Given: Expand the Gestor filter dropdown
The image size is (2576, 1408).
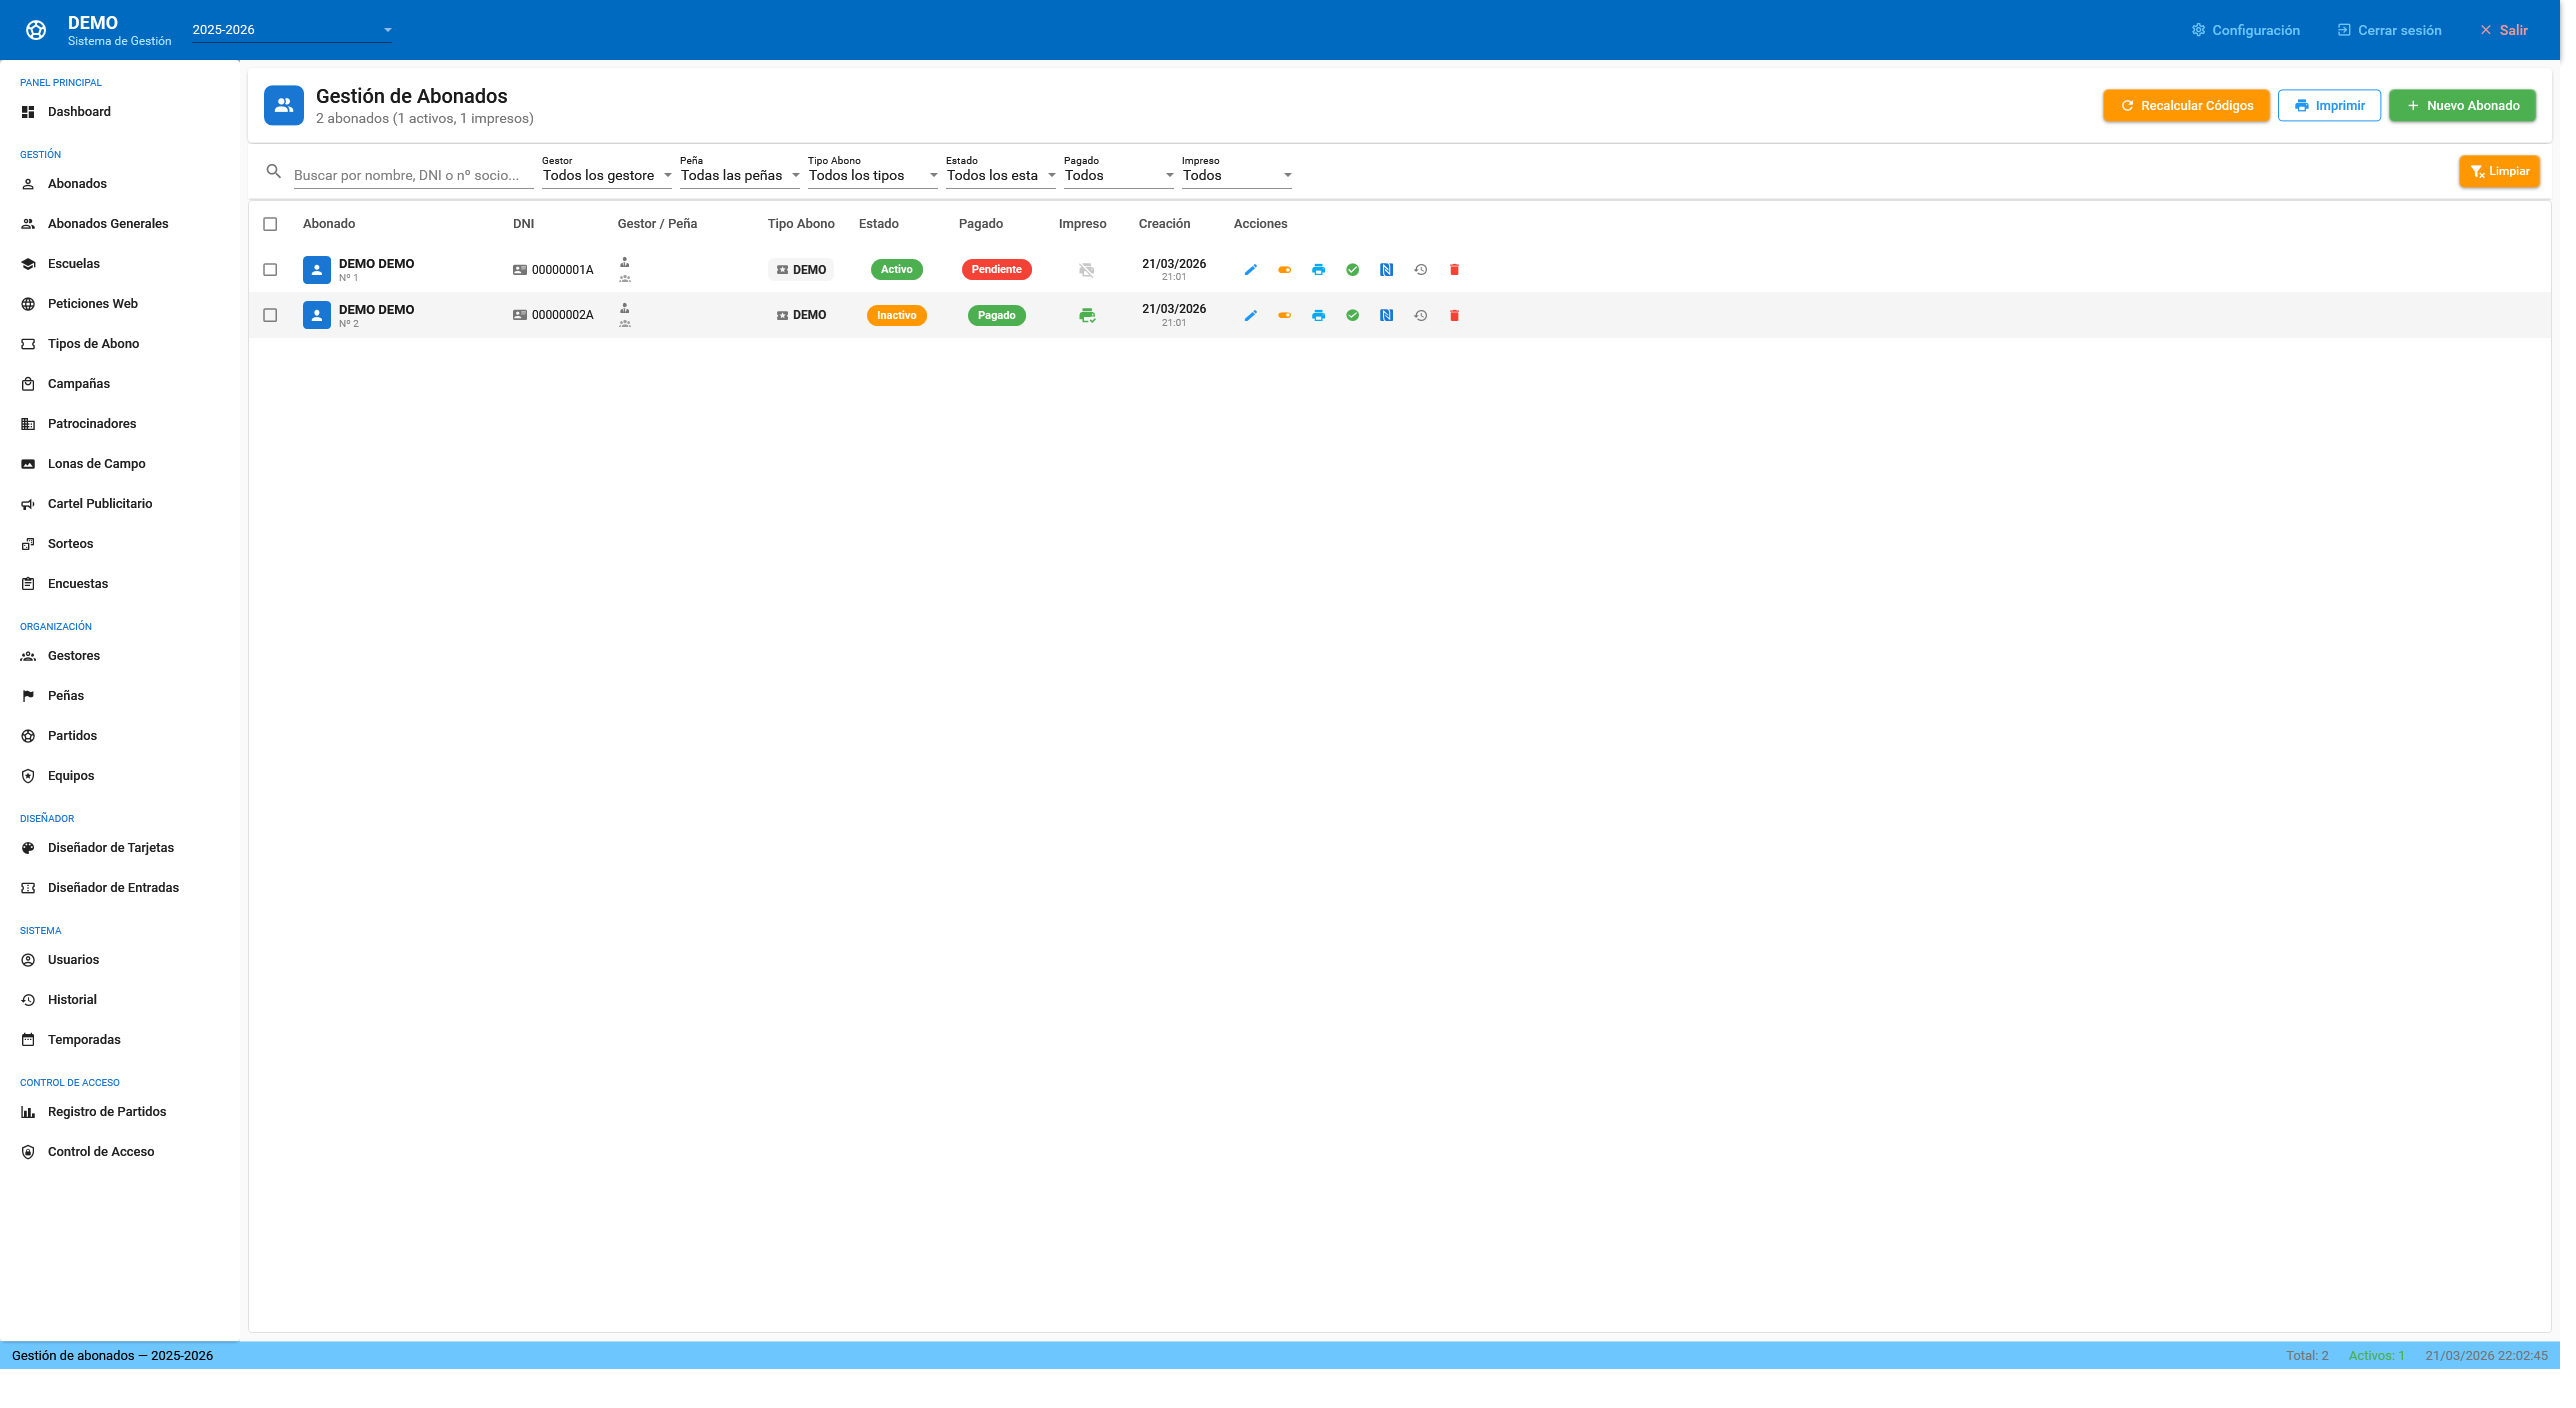Looking at the screenshot, I should (606, 175).
